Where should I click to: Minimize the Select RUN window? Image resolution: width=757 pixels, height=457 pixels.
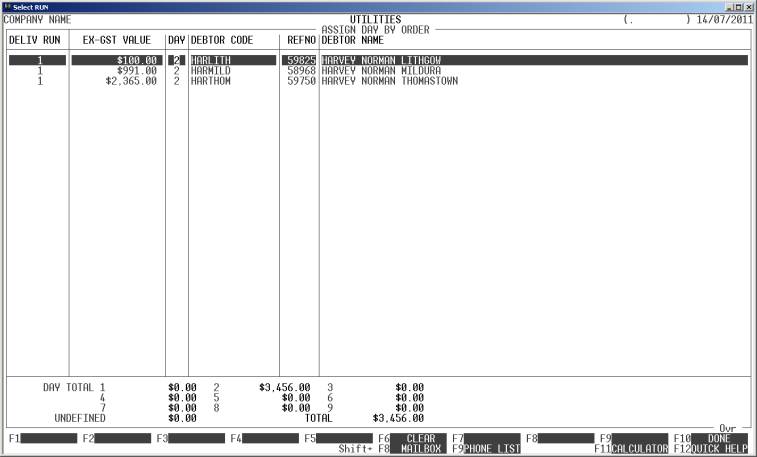pyautogui.click(x=729, y=7)
